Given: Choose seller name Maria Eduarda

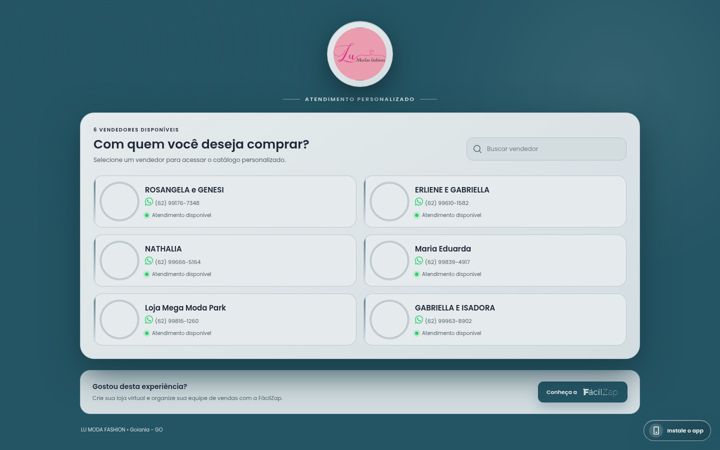Looking at the screenshot, I should [443, 248].
